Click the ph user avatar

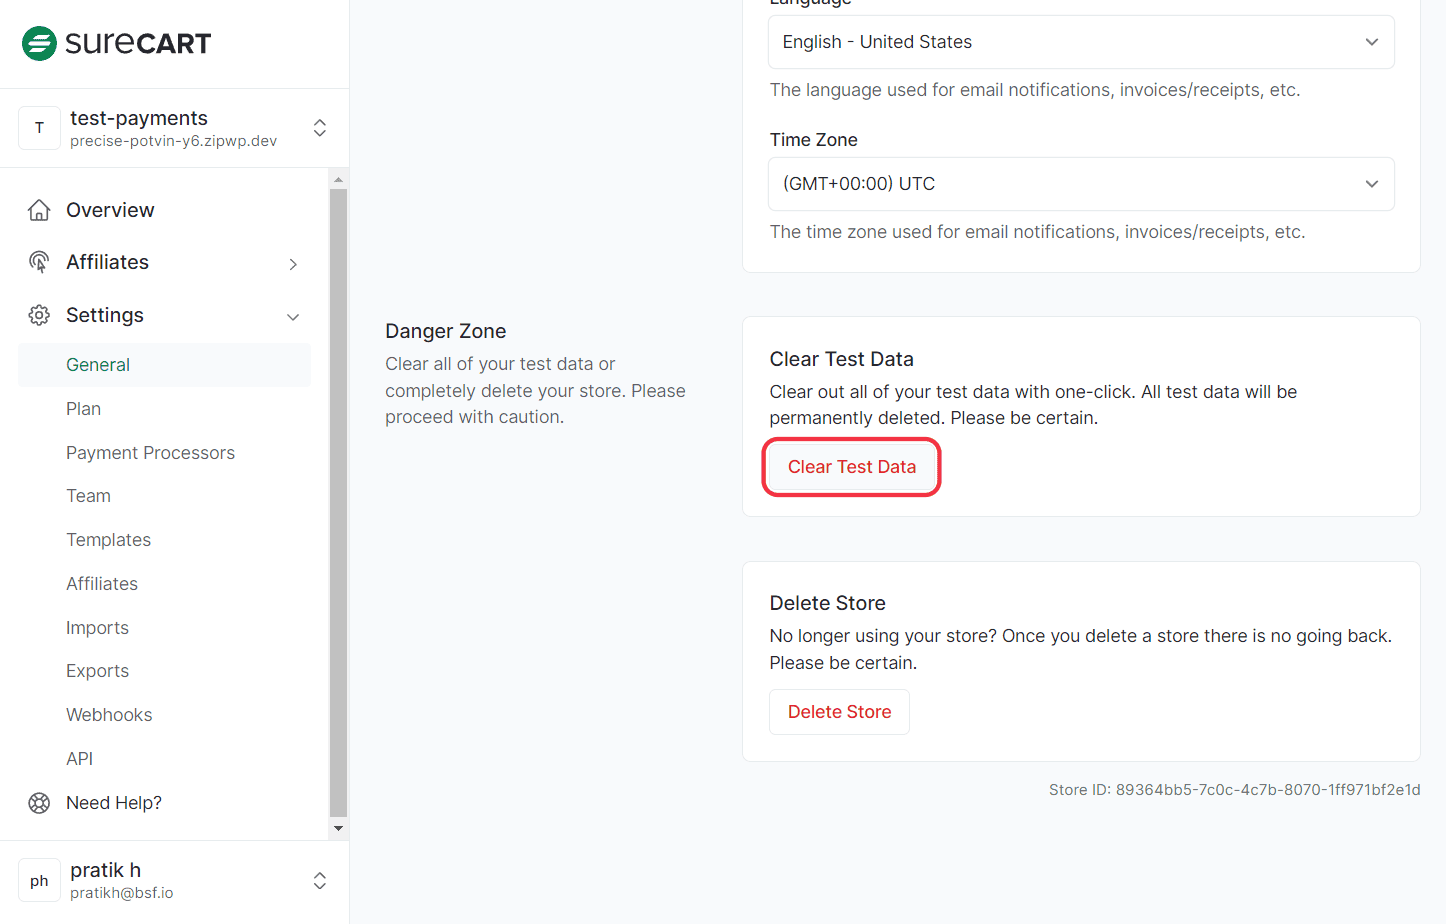pyautogui.click(x=40, y=881)
